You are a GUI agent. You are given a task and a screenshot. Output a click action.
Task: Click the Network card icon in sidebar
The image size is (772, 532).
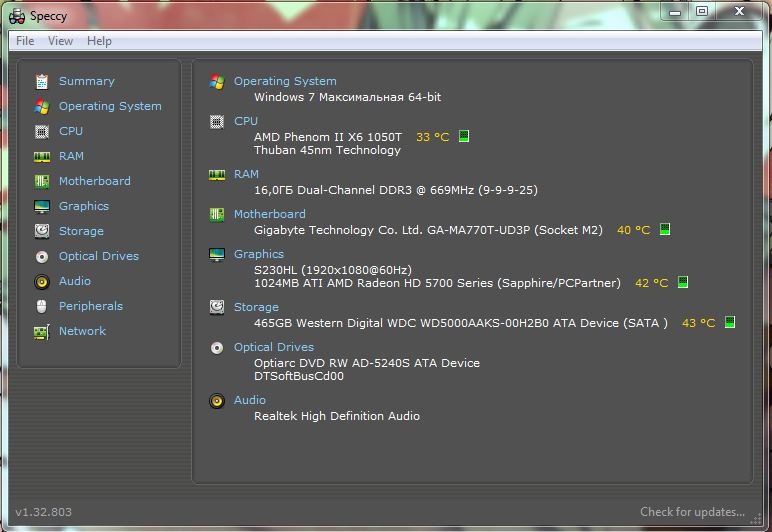click(42, 332)
